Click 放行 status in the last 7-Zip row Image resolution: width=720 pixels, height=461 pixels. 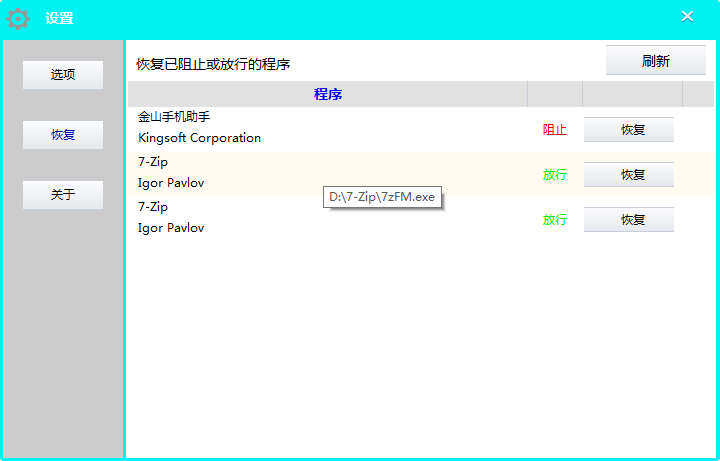pyautogui.click(x=555, y=220)
